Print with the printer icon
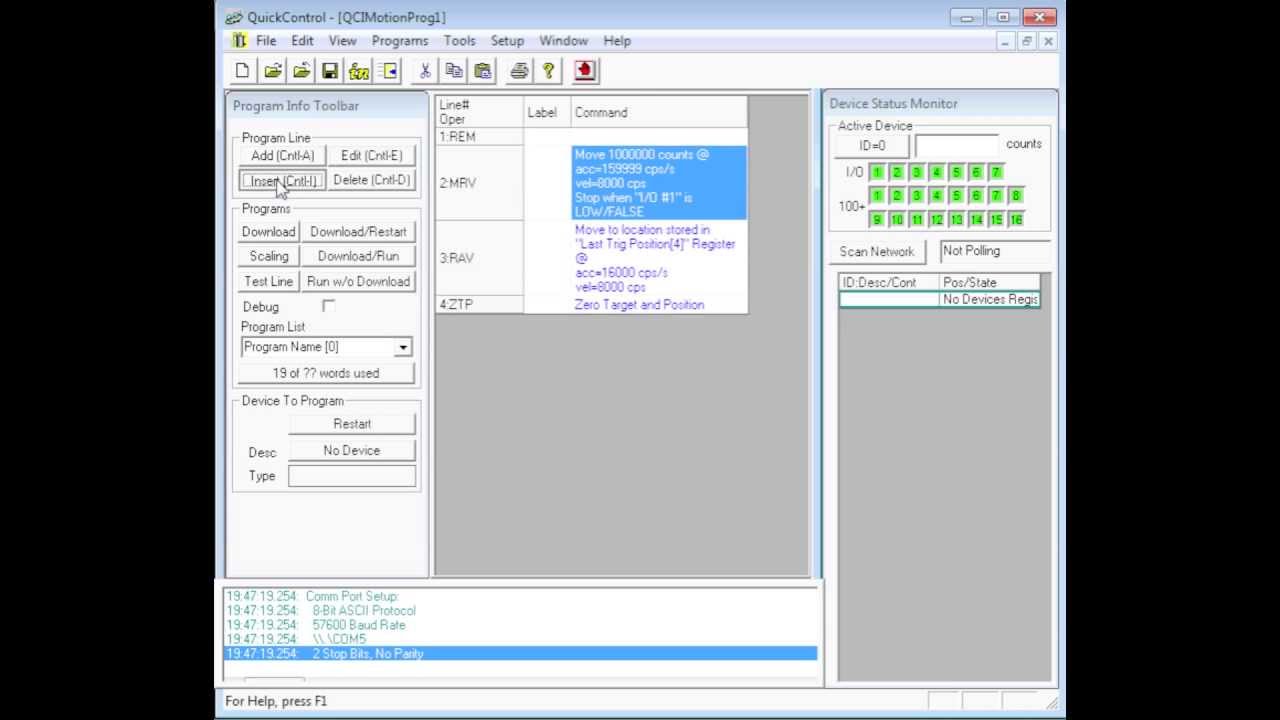This screenshot has width=1280, height=720. tap(519, 70)
